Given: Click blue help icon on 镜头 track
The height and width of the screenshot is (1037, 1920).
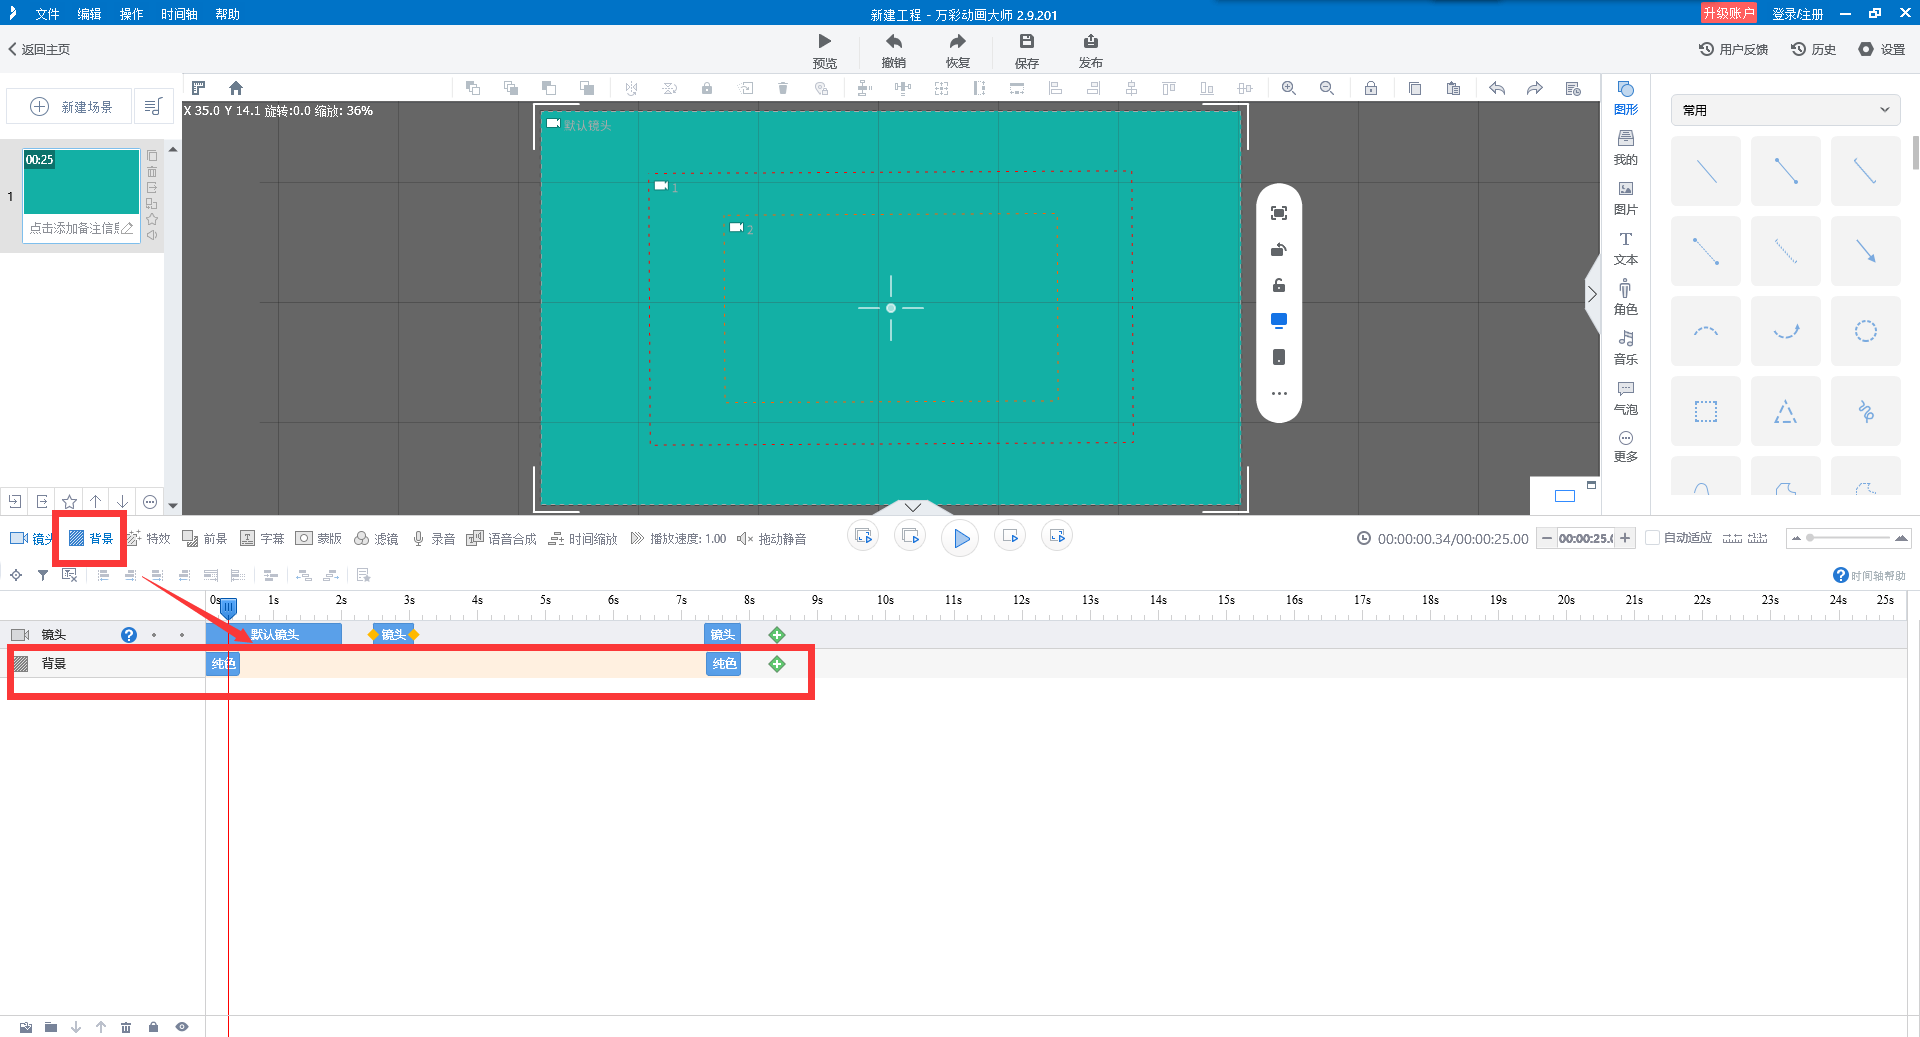Looking at the screenshot, I should tap(129, 635).
